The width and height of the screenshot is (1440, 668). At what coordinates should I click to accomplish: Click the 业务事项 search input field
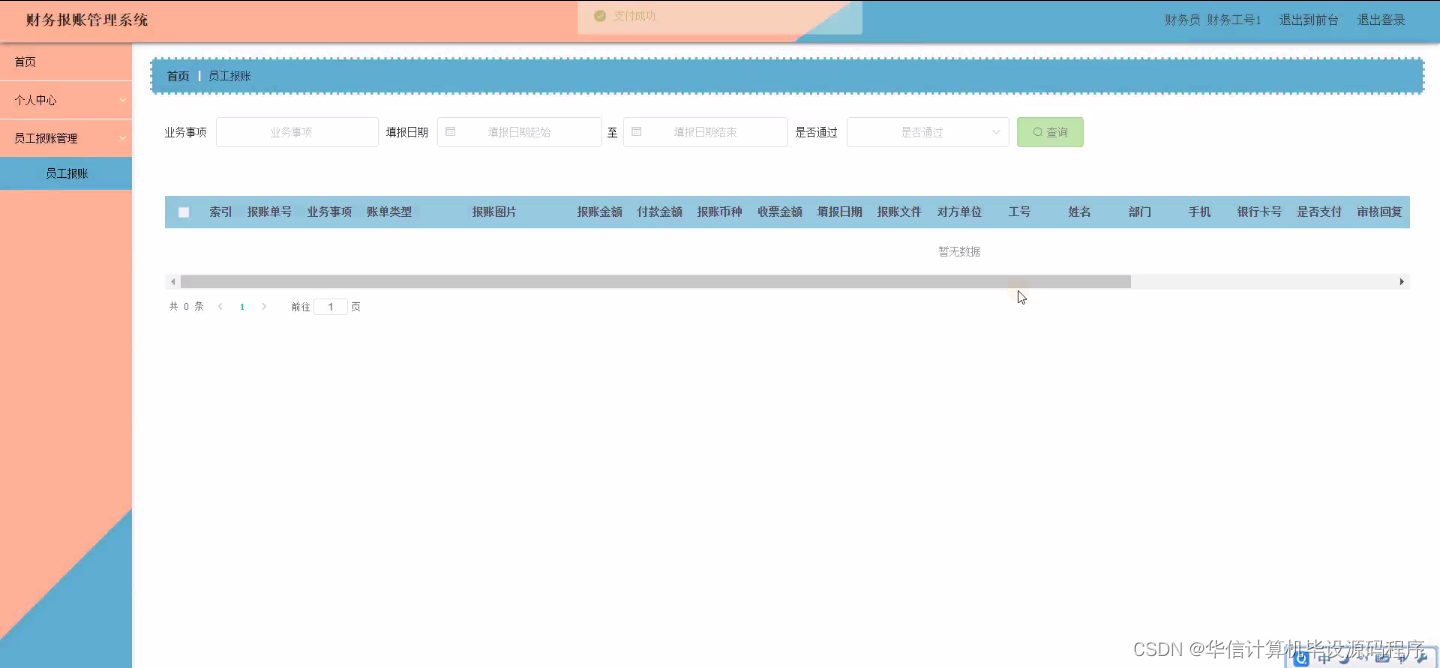coord(297,131)
